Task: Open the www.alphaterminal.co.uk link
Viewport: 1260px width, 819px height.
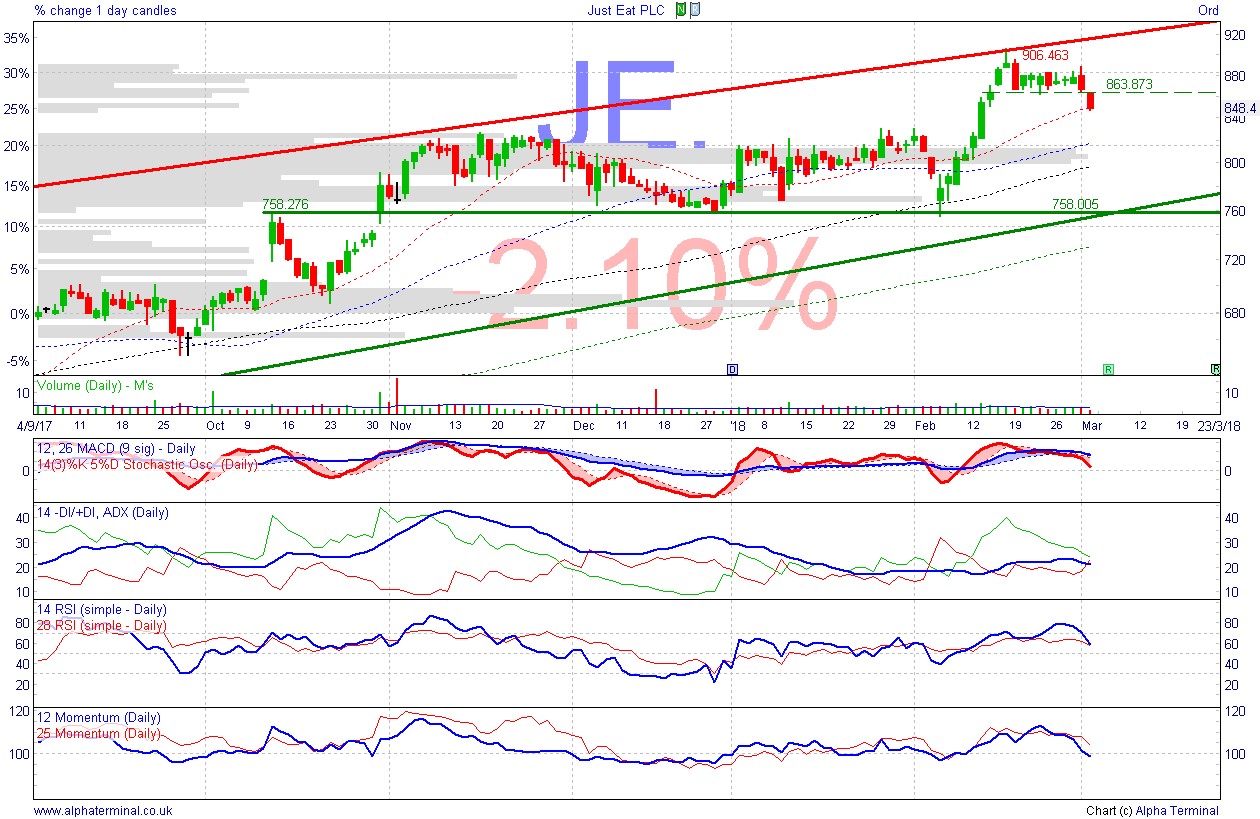Action: [103, 810]
